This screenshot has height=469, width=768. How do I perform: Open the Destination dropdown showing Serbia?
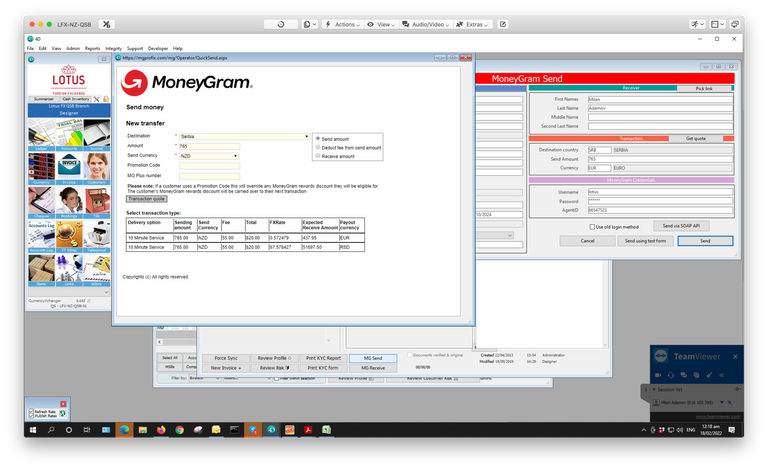[x=244, y=137]
